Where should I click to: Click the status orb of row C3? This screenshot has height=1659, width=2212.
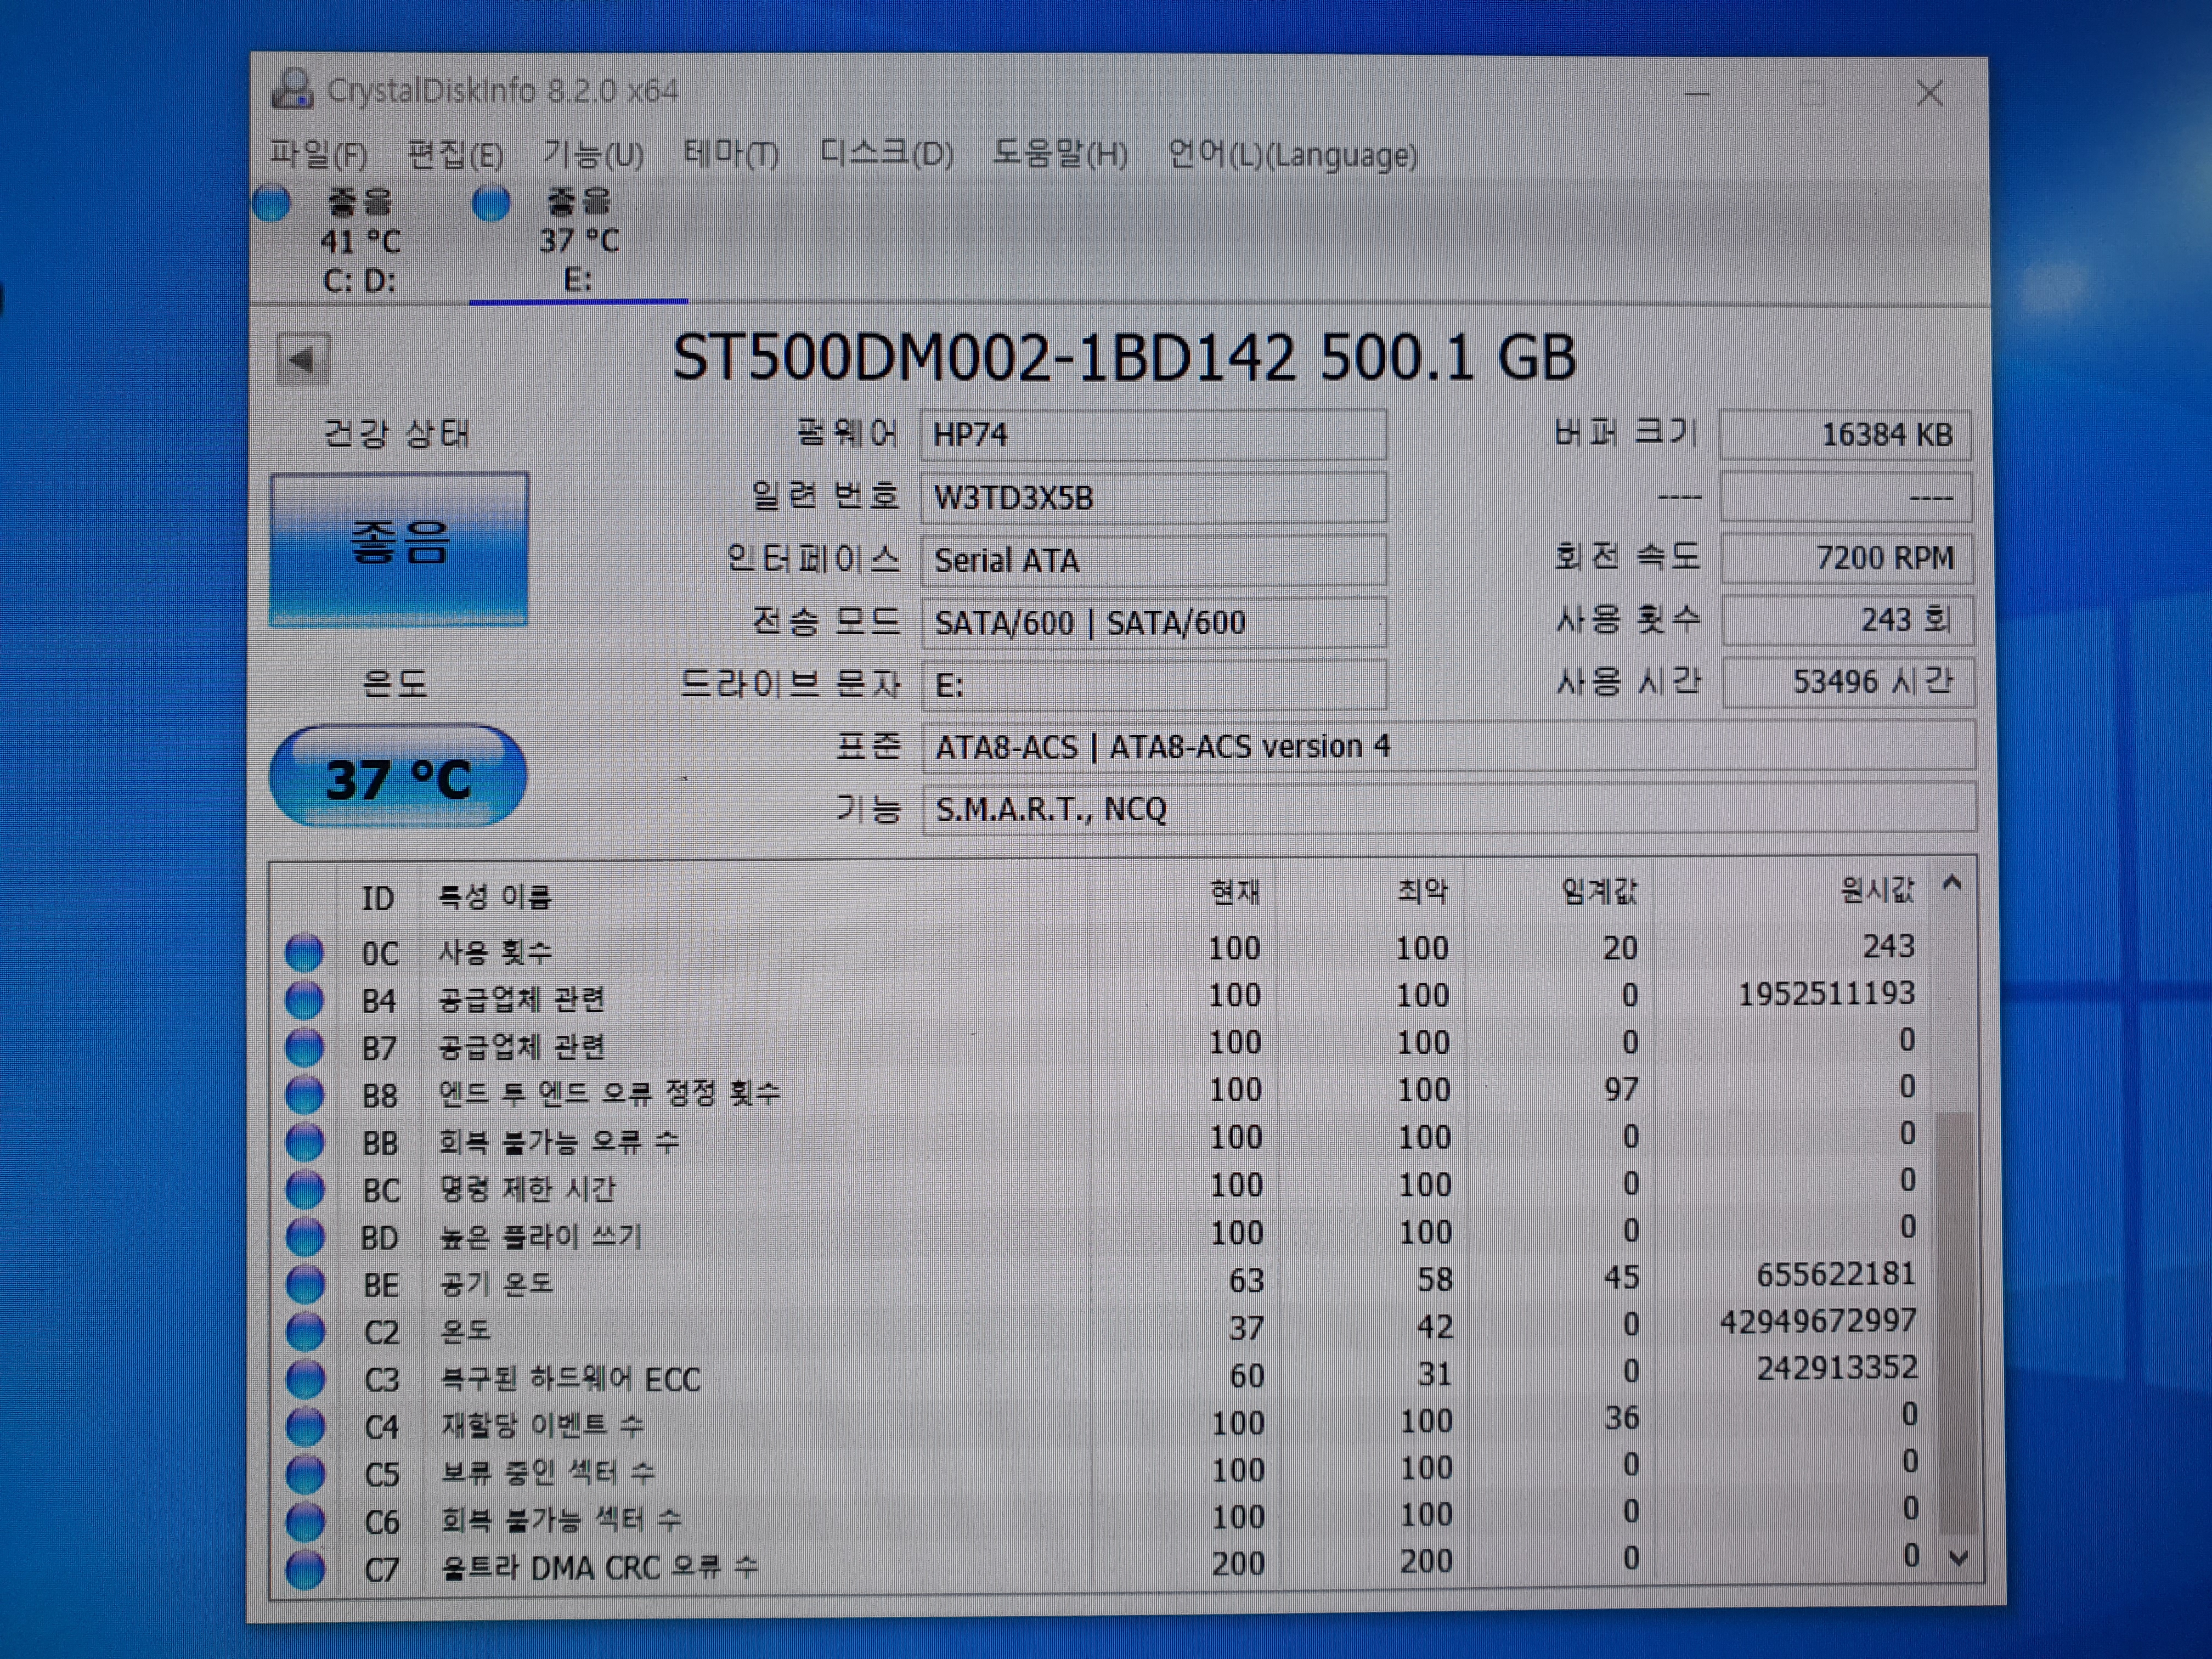306,1379
